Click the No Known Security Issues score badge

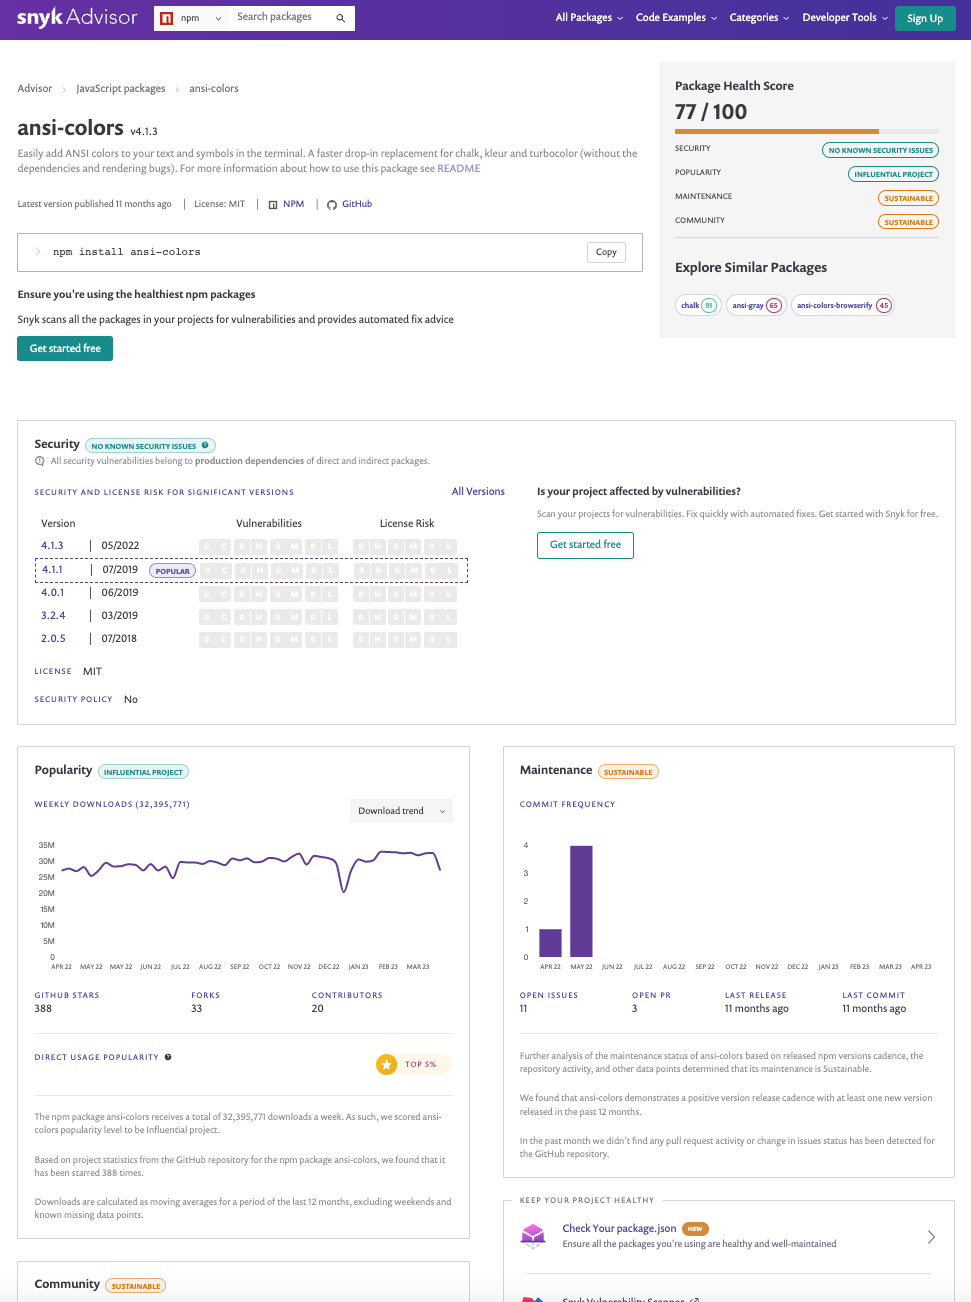click(880, 150)
